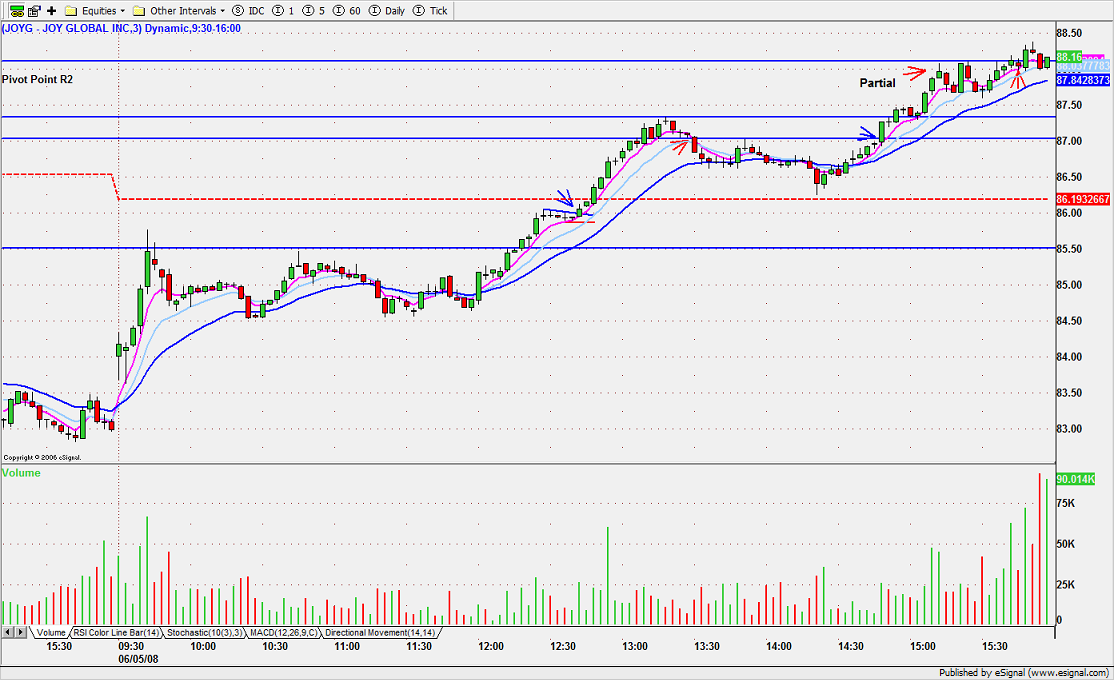Click the Volume pane title
Image resolution: width=1114 pixels, height=680 pixels.
click(21, 473)
